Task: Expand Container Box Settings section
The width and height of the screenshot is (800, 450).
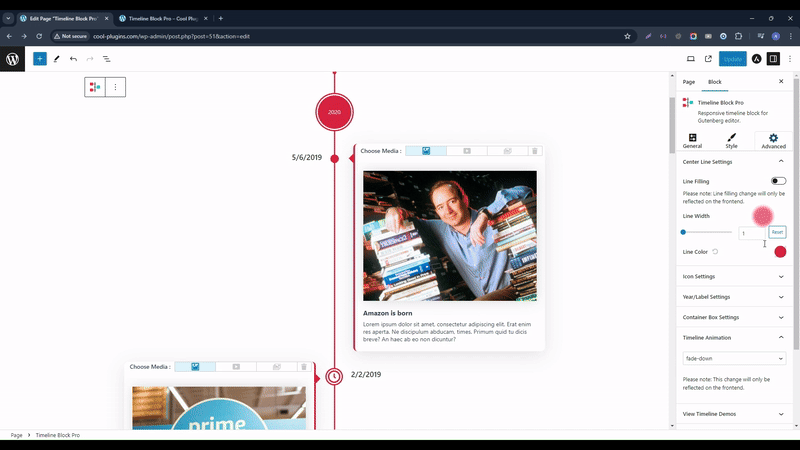Action: 733,317
